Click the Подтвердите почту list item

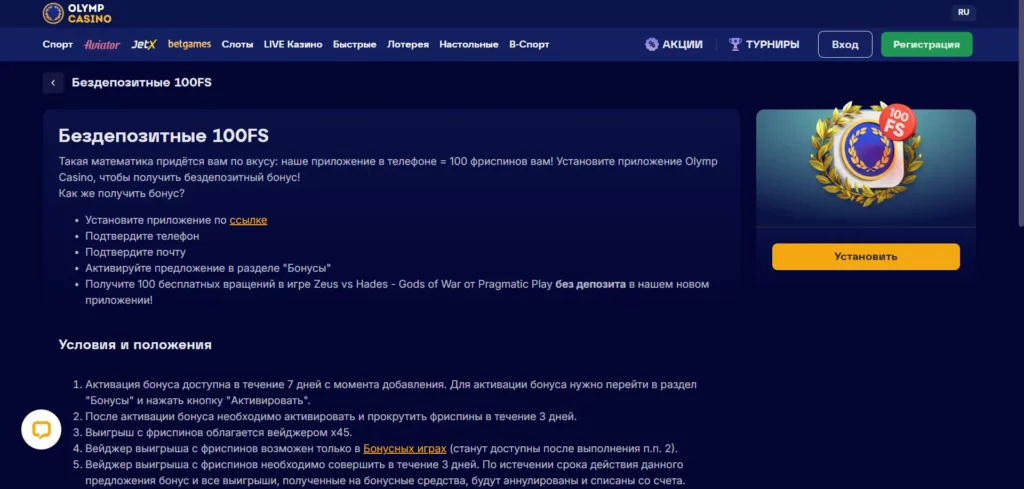[x=136, y=252]
